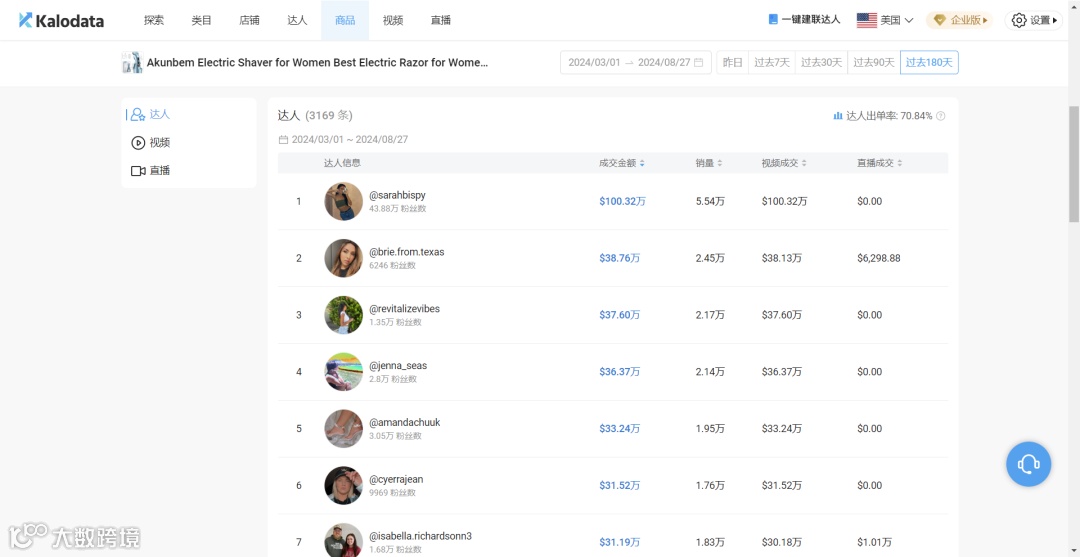
Task: Open @cyerrajean avatar
Action: (x=344, y=485)
